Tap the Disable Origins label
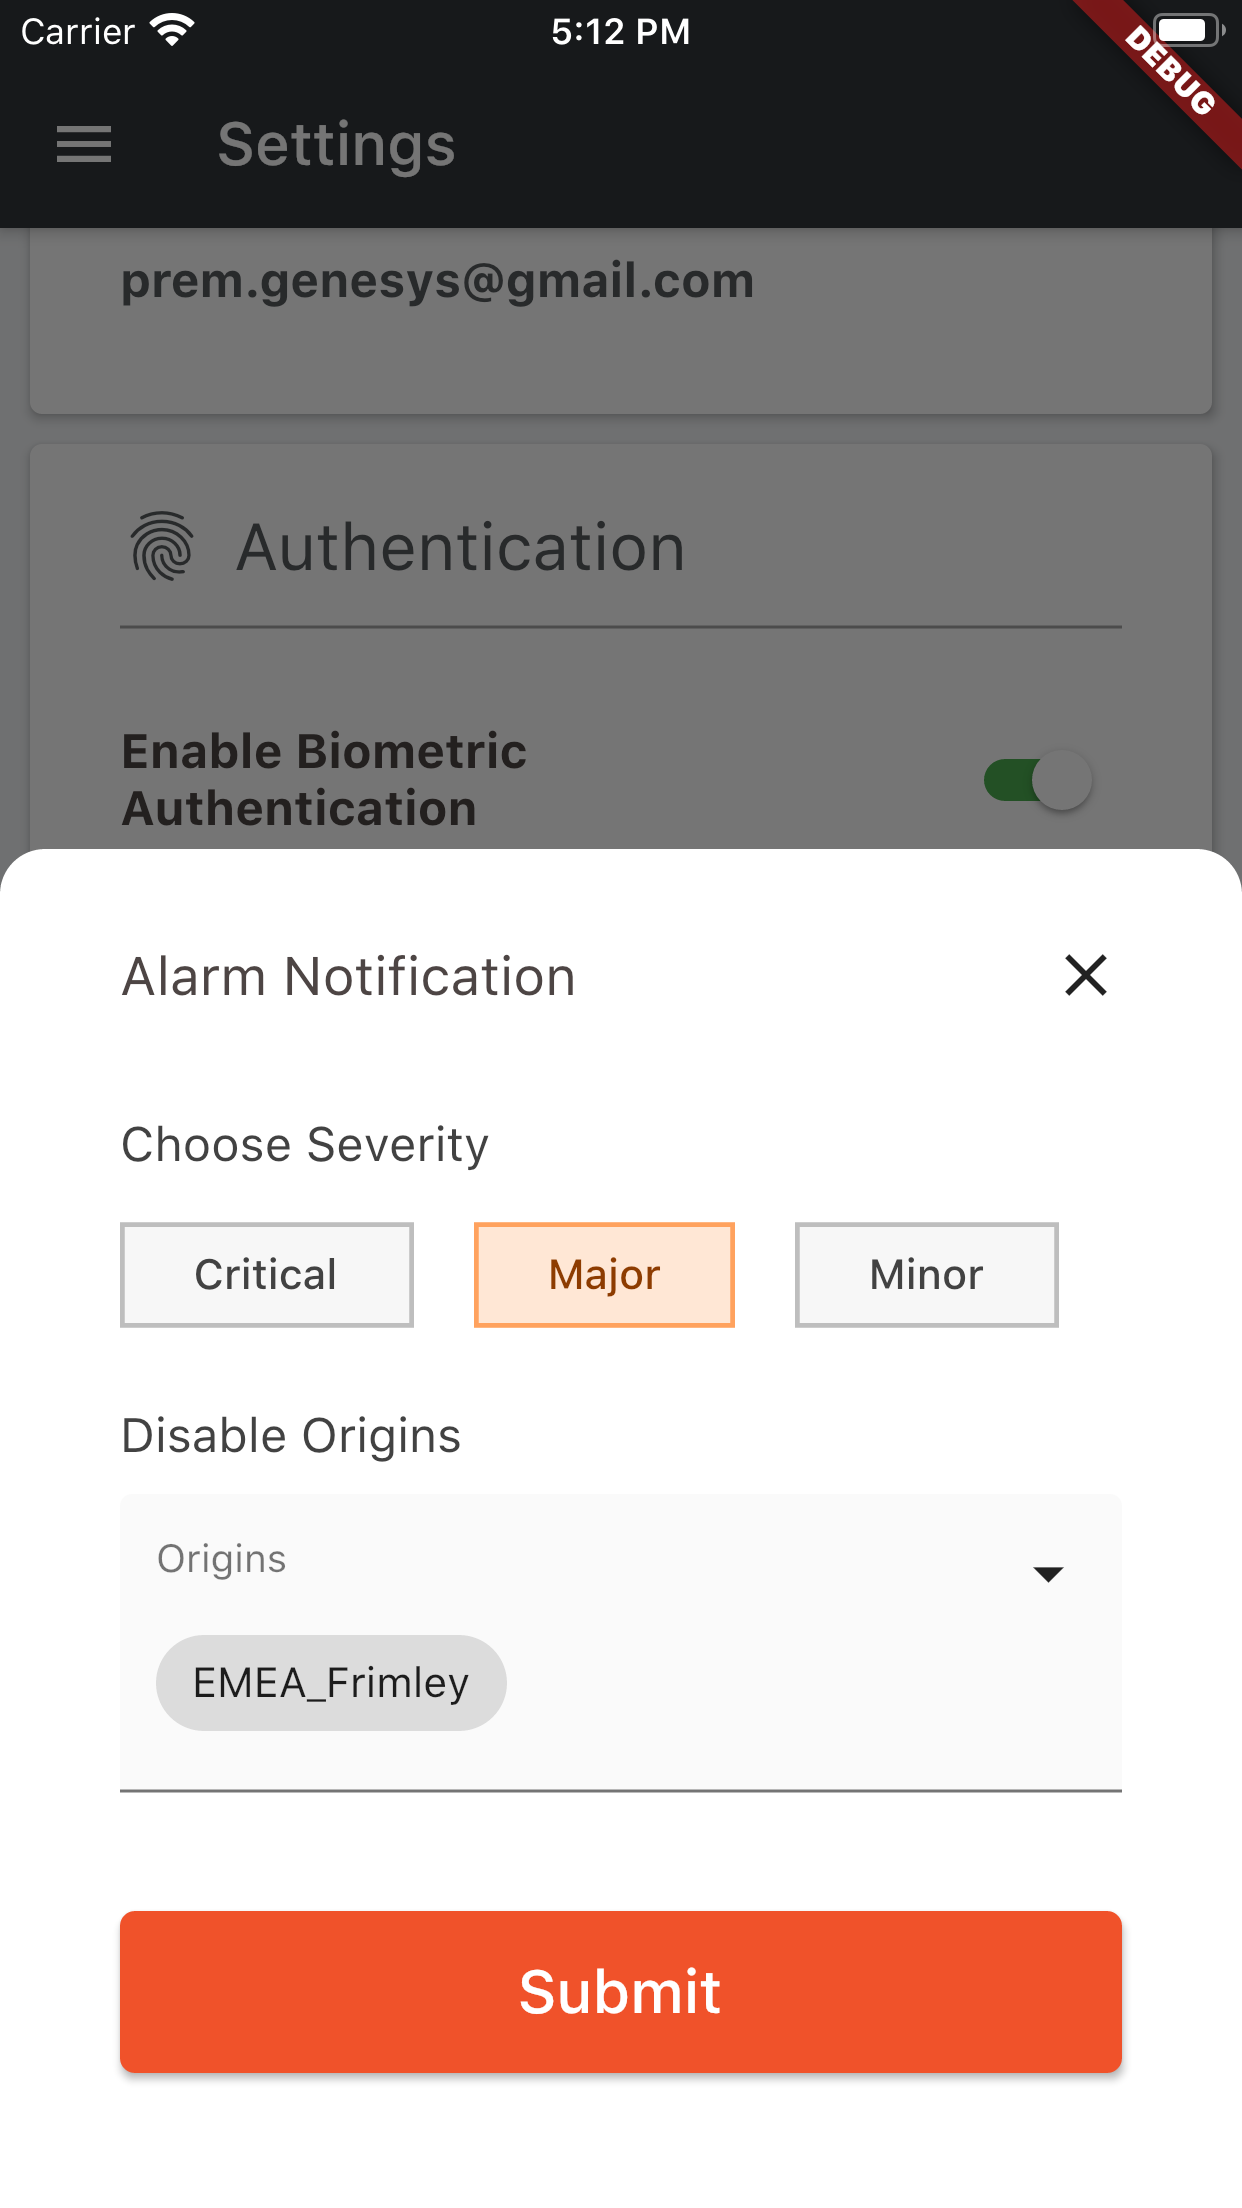1242x2208 pixels. click(x=291, y=1436)
